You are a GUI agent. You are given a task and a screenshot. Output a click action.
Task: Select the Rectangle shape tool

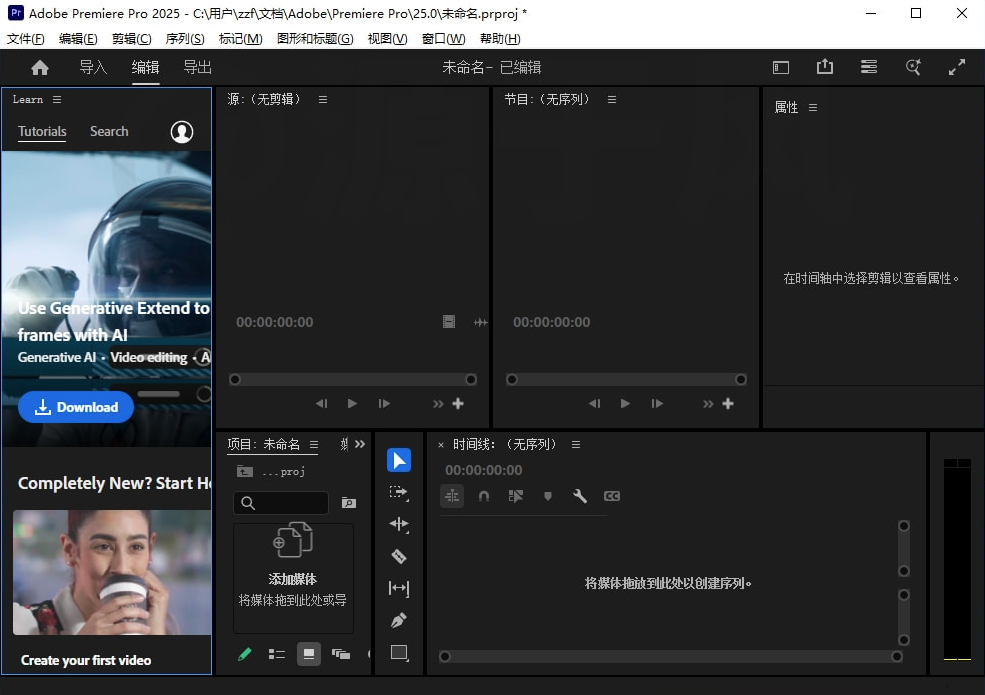coord(398,653)
